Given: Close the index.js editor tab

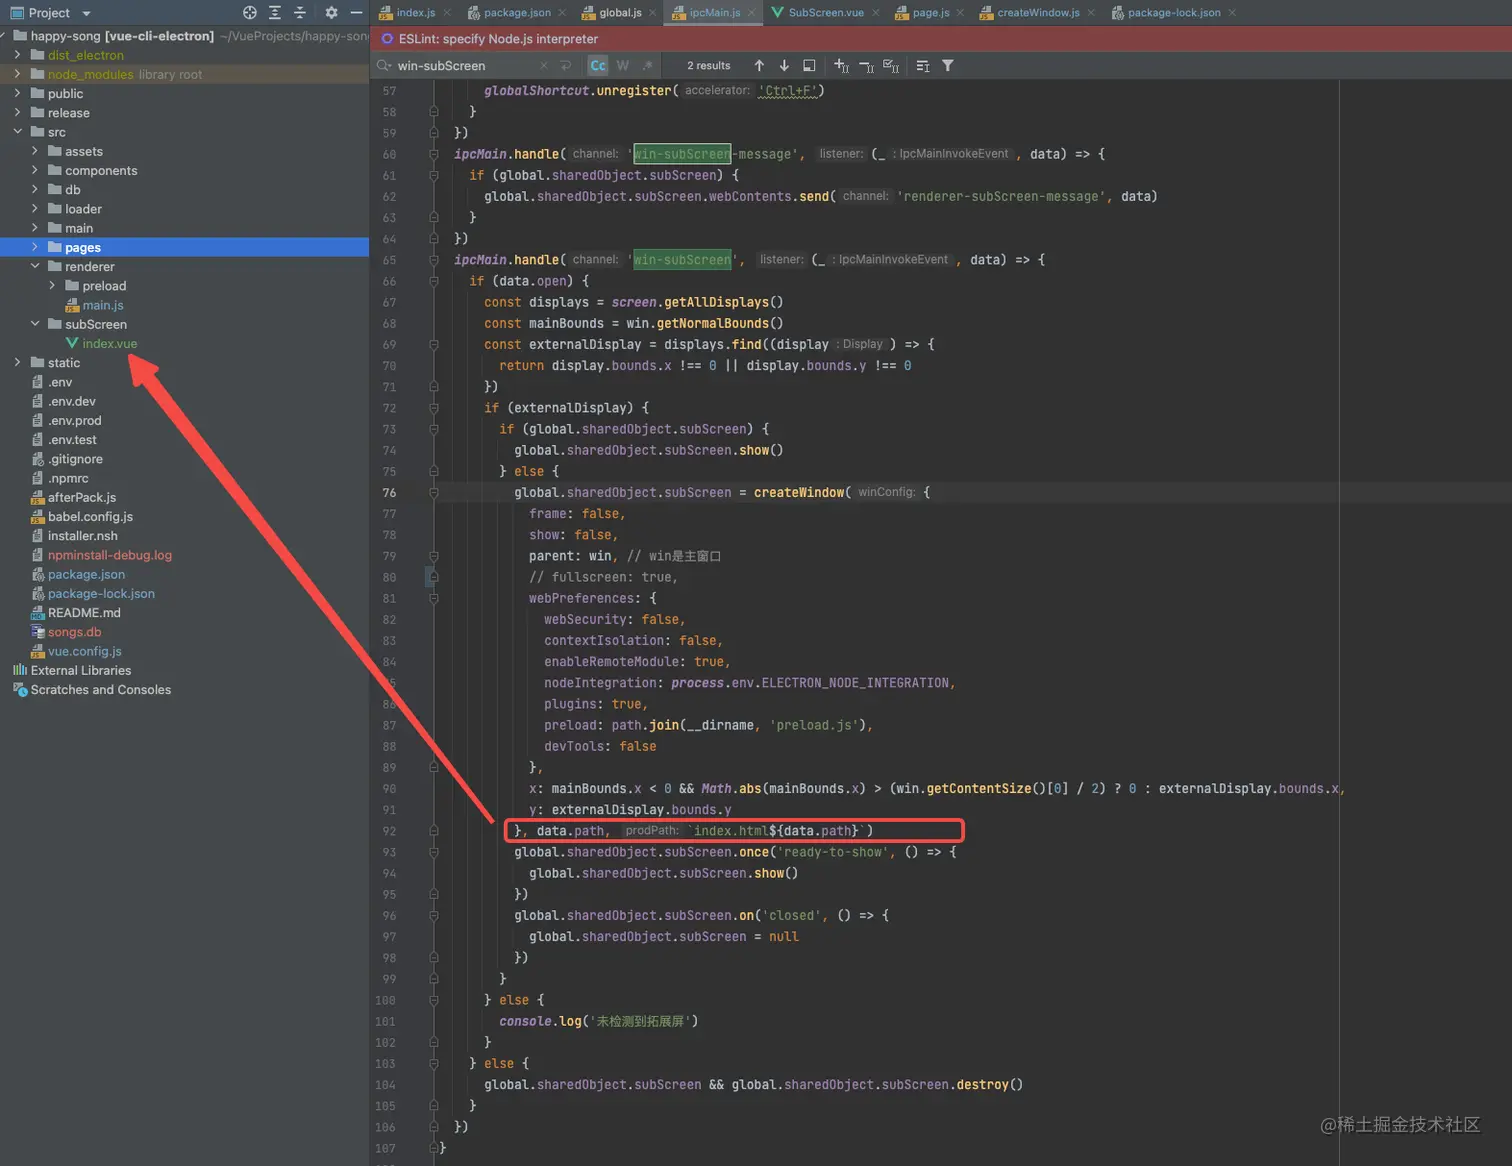Looking at the screenshot, I should [x=447, y=13].
